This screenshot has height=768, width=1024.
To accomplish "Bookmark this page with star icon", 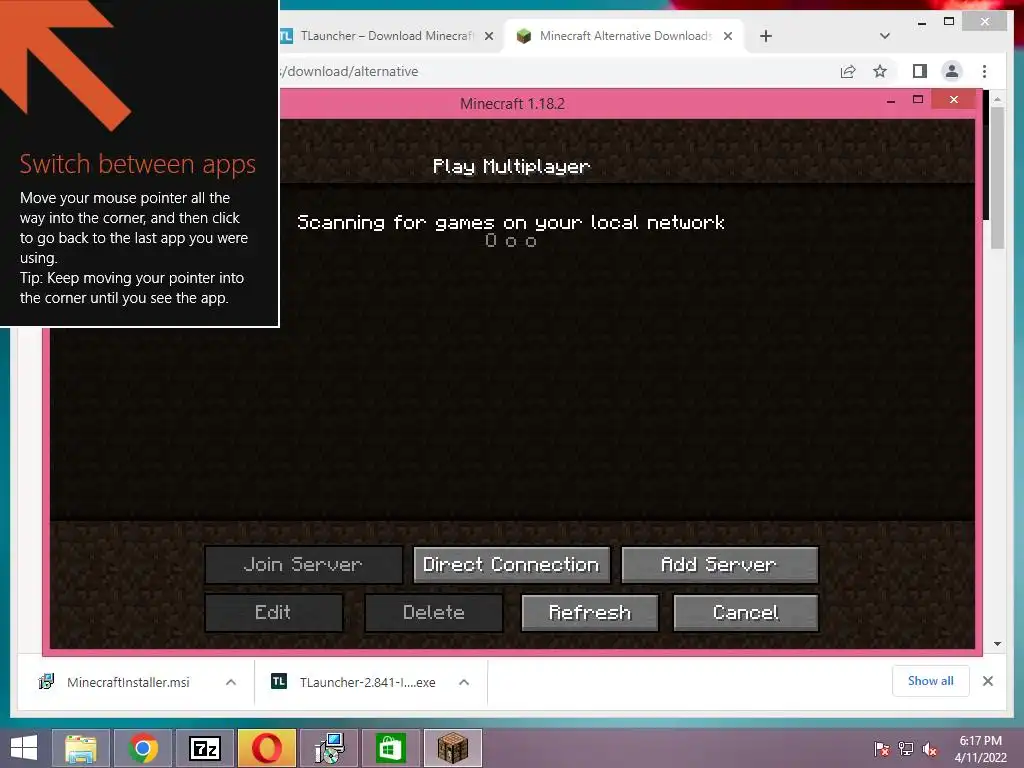I will [x=880, y=71].
